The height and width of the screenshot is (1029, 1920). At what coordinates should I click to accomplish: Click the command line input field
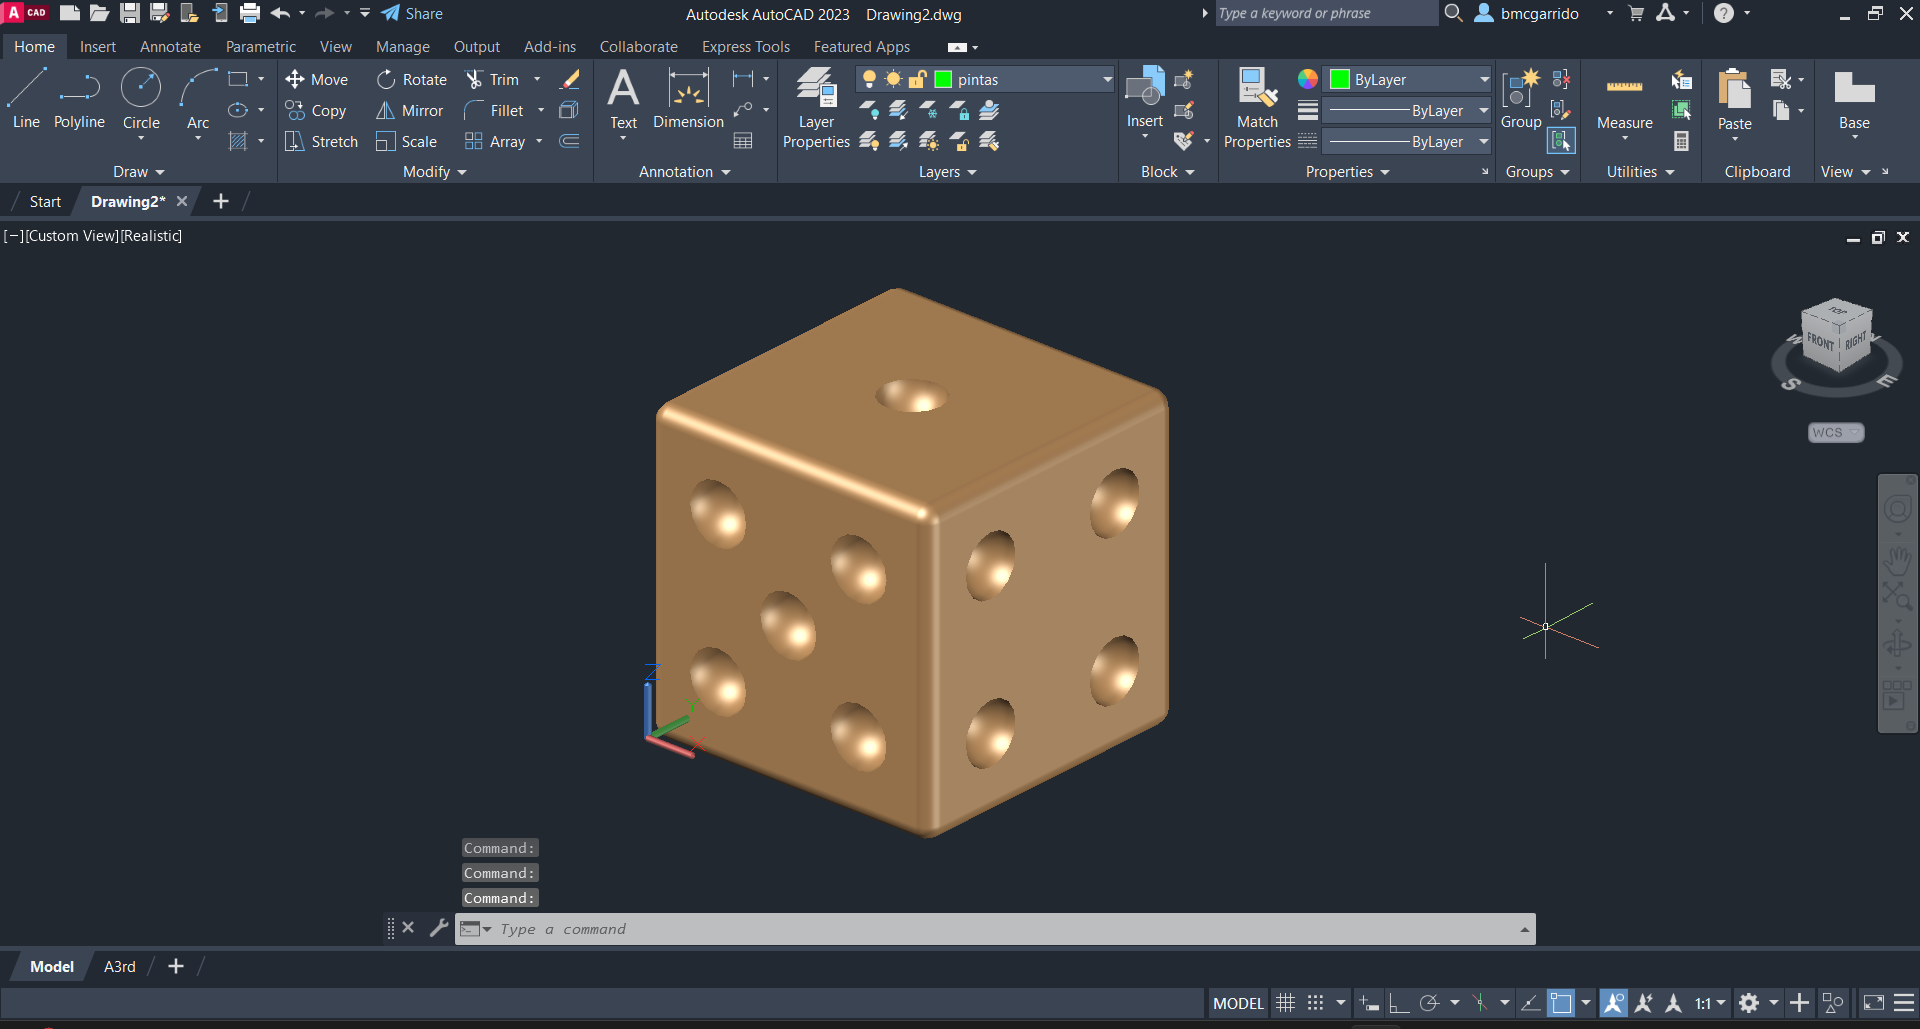(995, 929)
